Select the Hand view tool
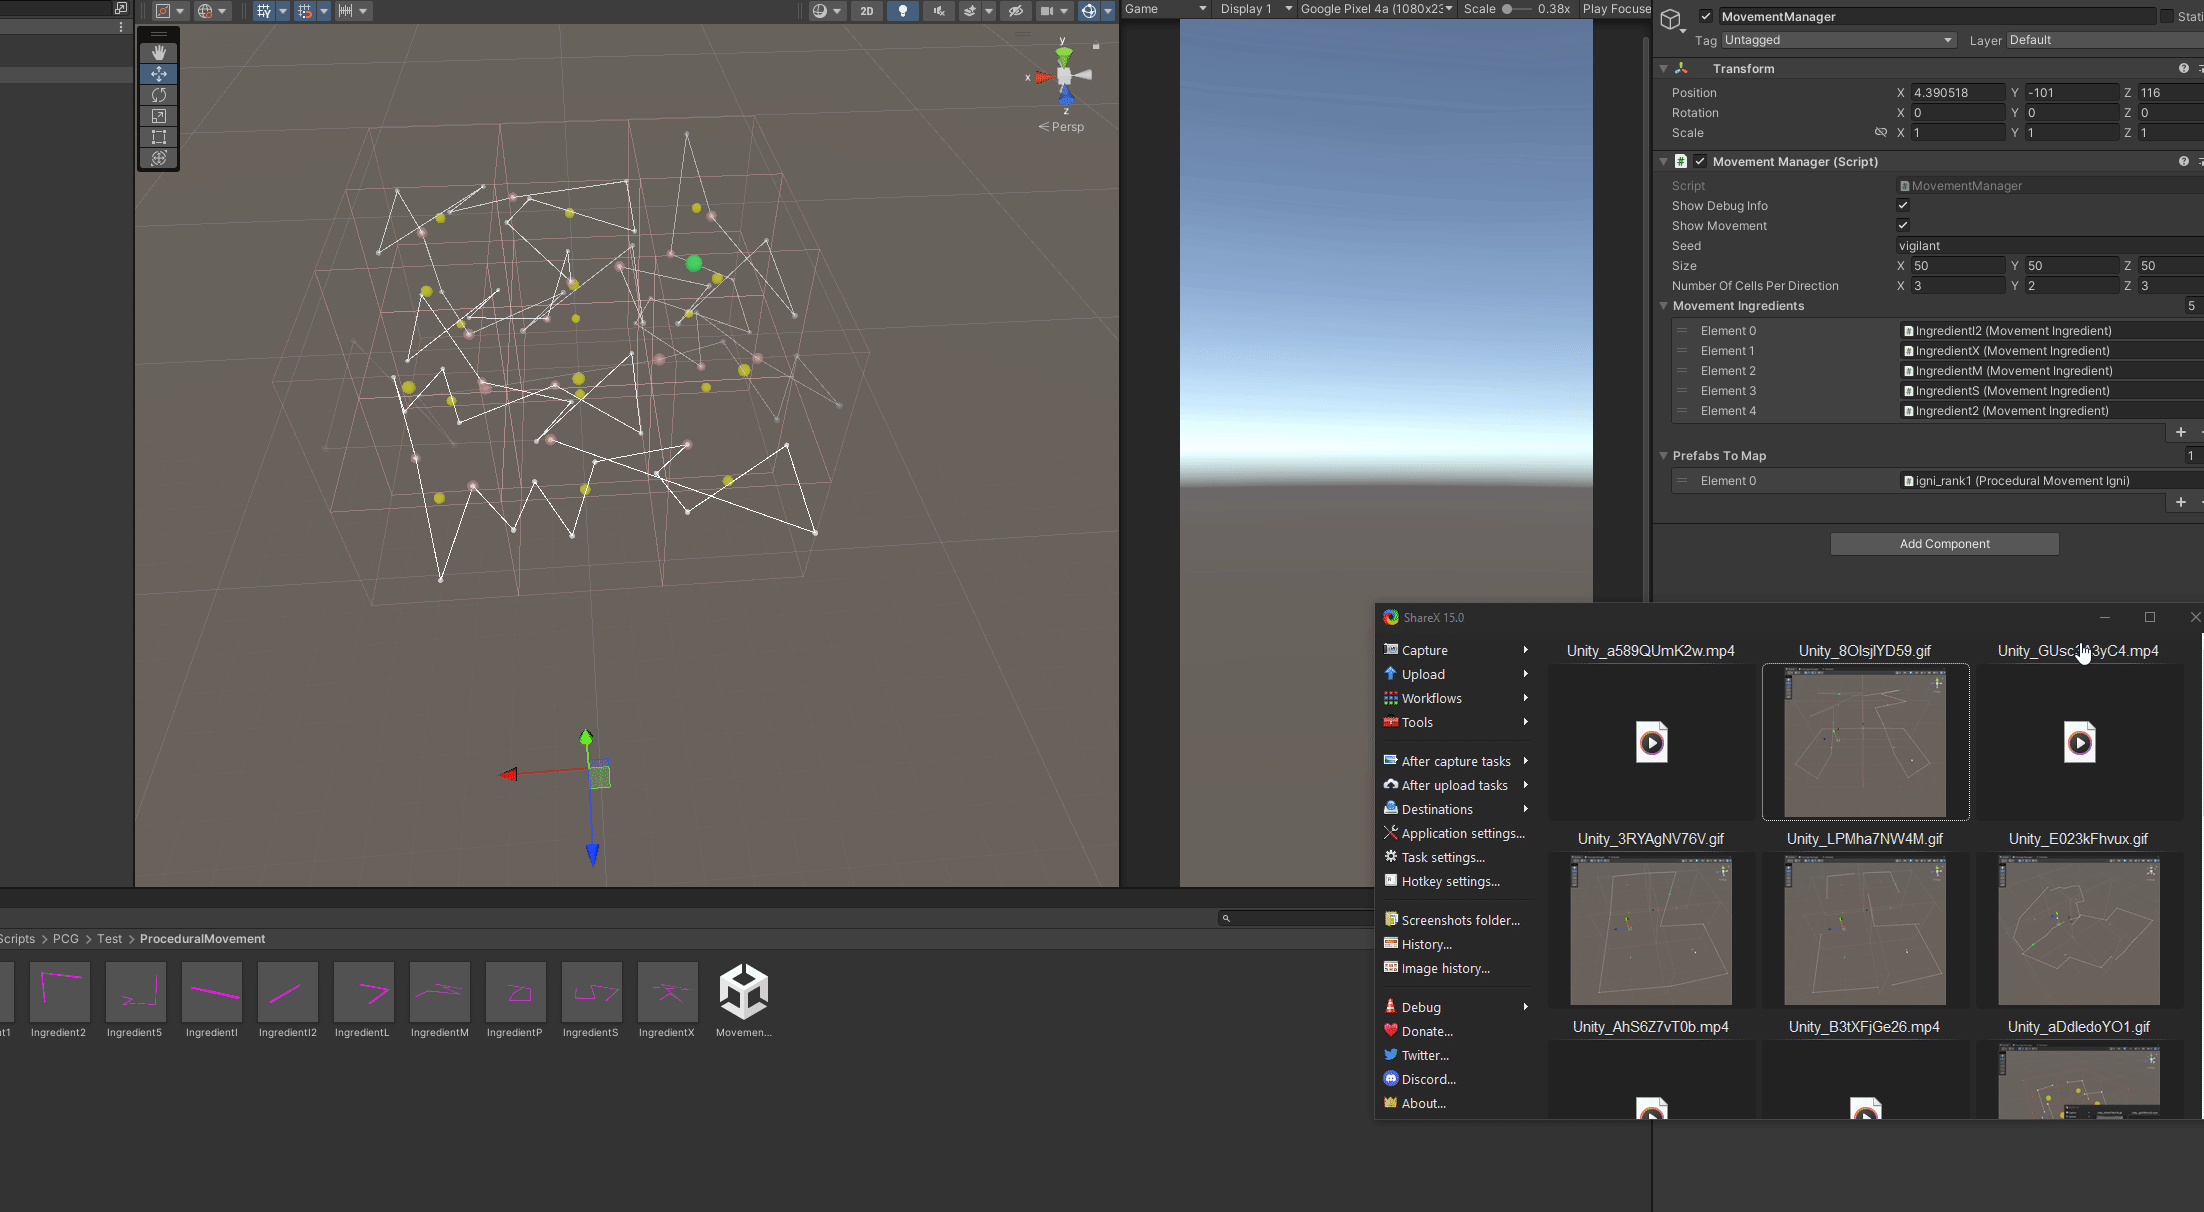 (x=159, y=53)
